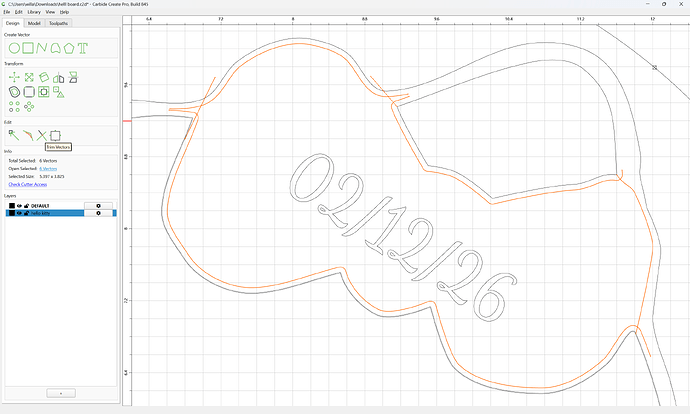Activate the Node Edit tool
690x414 pixels.
[14, 135]
